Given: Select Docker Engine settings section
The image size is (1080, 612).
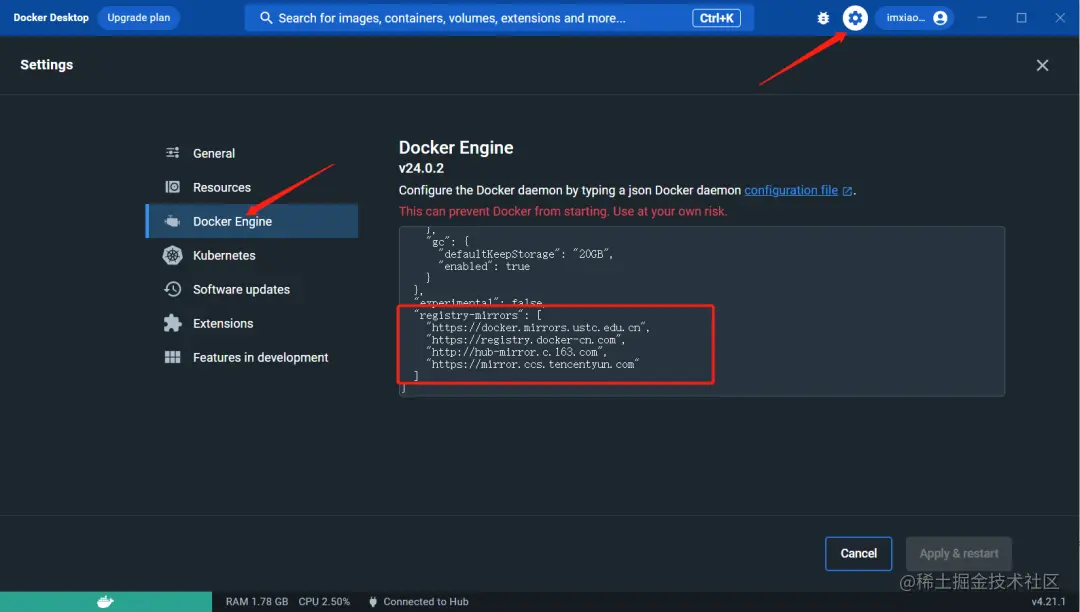Looking at the screenshot, I should click(x=251, y=221).
